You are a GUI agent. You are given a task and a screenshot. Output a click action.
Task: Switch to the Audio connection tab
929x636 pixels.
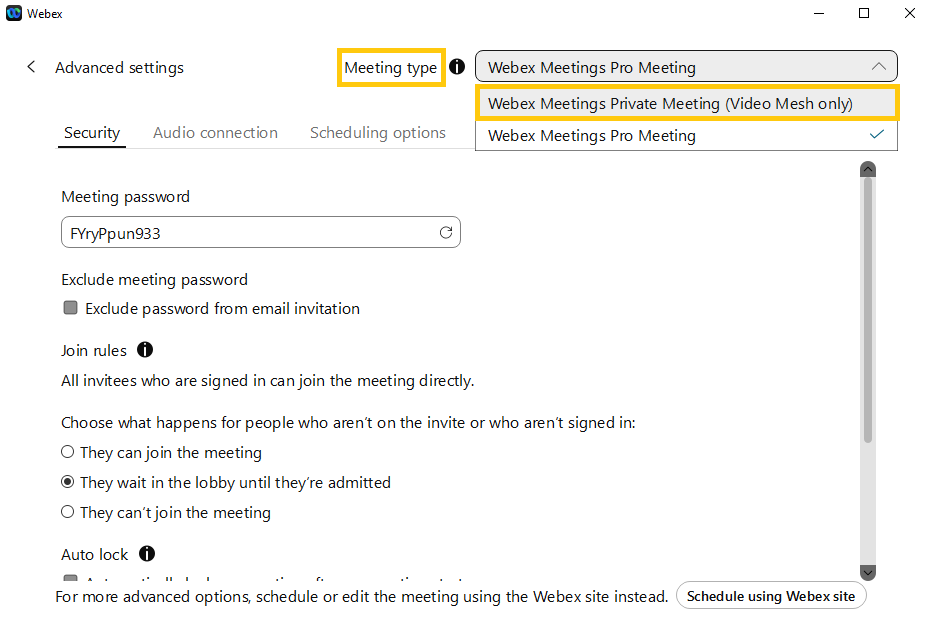(x=215, y=132)
